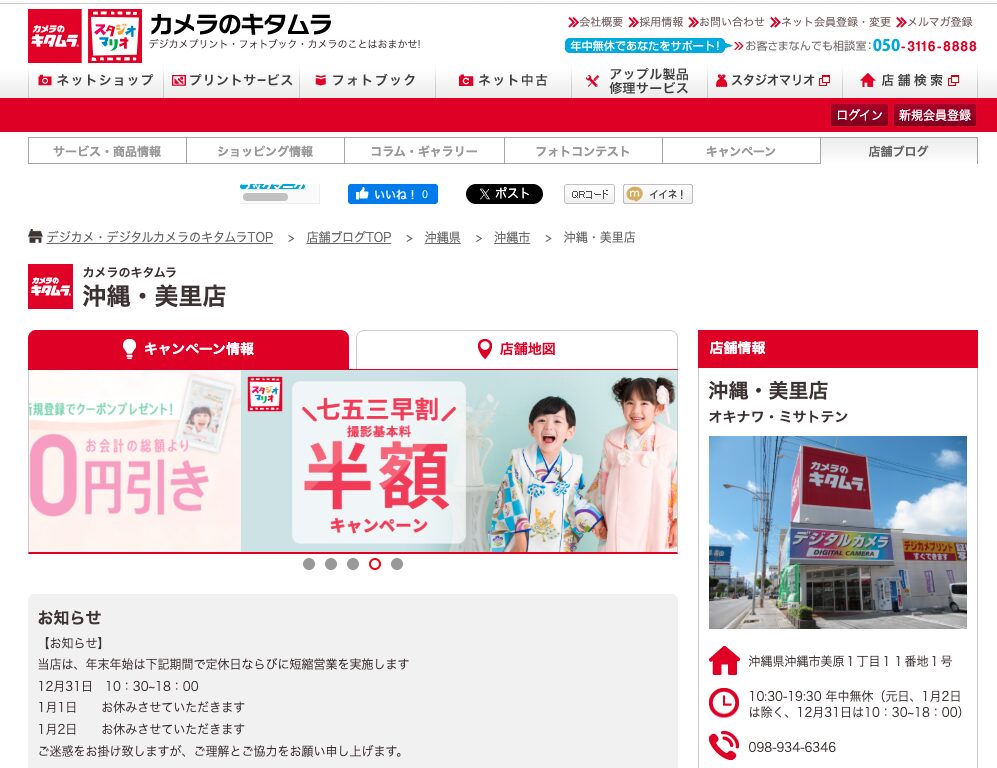Screen dimensions: 997x768
Task: Open 沖縄県 breadcrumb link
Action: pyautogui.click(x=443, y=237)
